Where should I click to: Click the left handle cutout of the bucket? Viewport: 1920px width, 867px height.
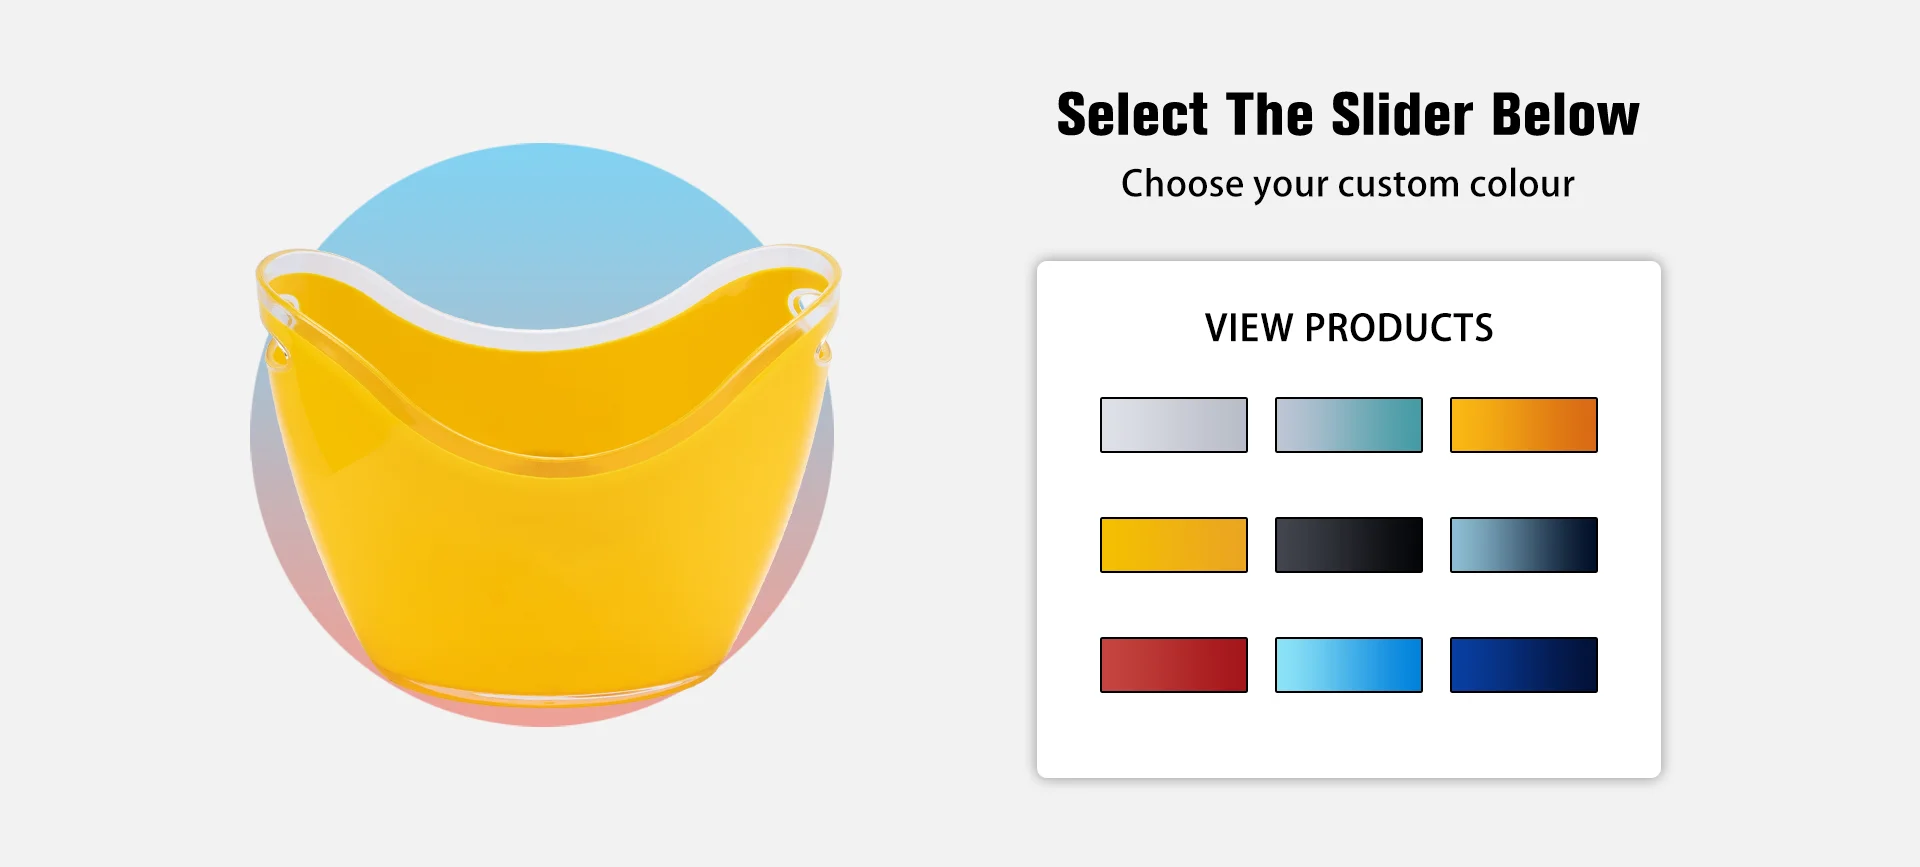[283, 303]
